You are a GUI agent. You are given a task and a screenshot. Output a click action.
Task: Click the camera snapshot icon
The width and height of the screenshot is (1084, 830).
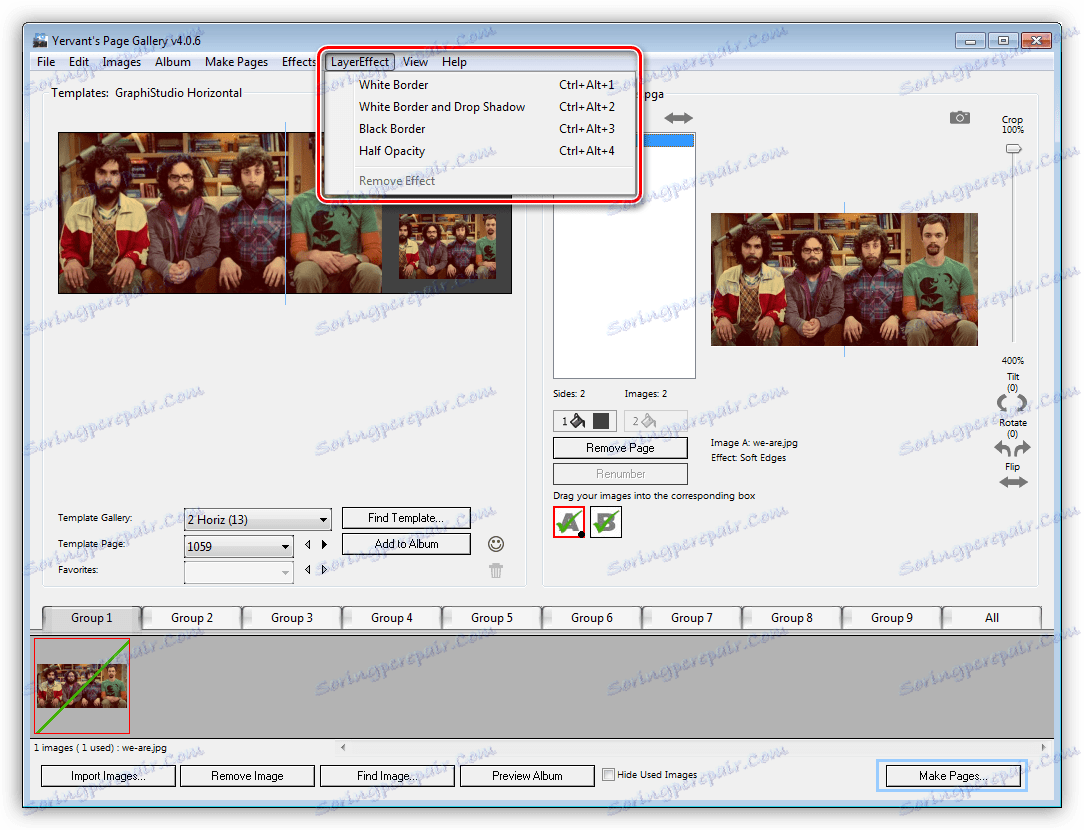click(x=960, y=117)
